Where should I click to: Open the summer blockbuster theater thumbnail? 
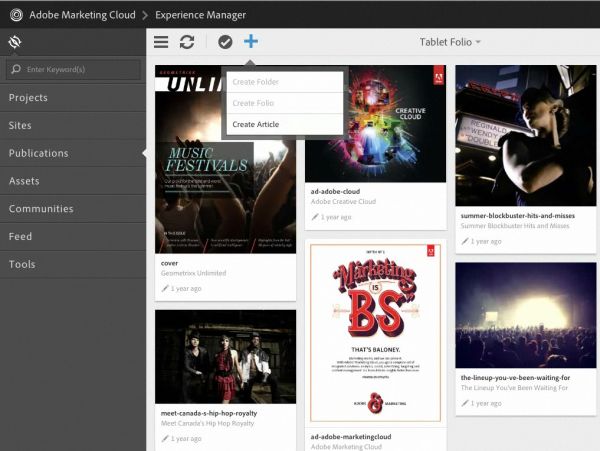click(526, 135)
